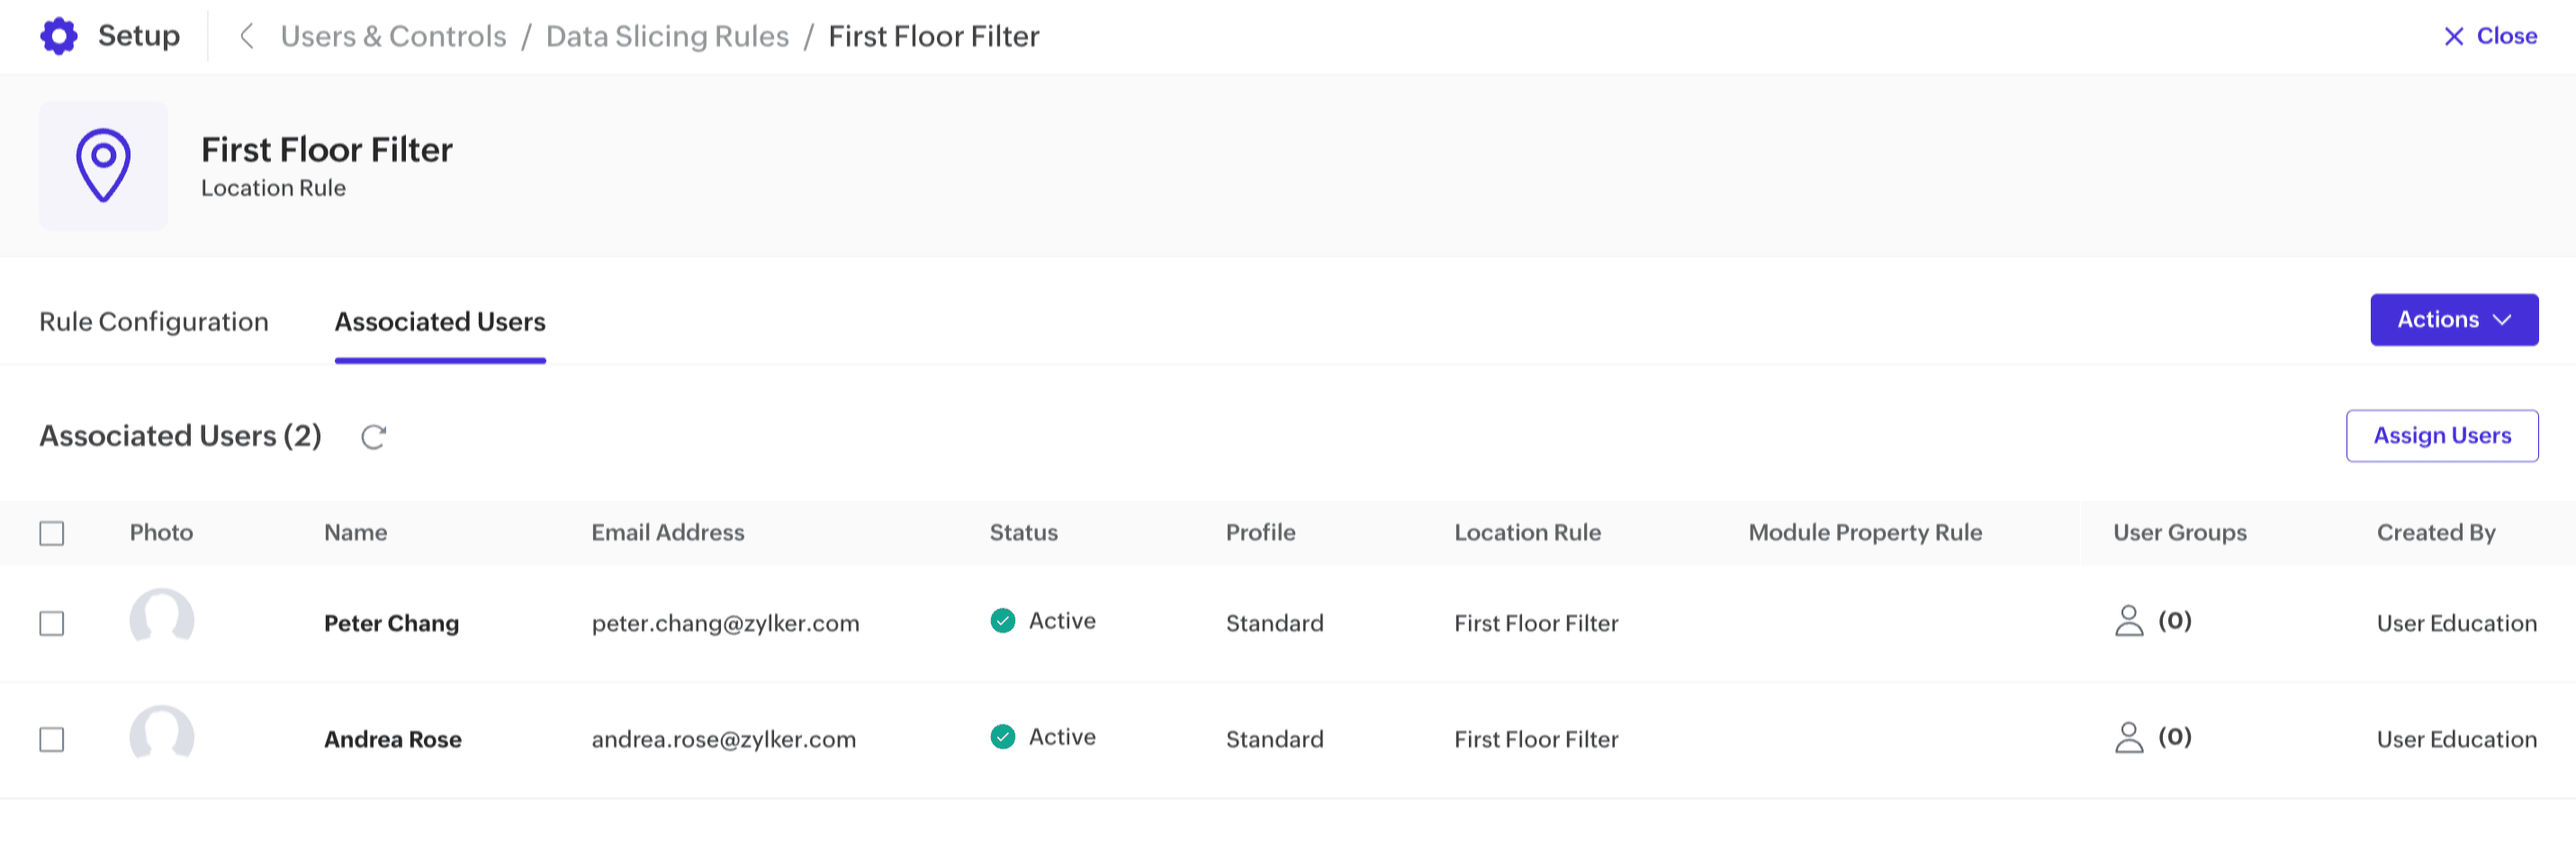2576x853 pixels.
Task: Open Data Slicing Rules breadcrumb
Action: point(667,36)
